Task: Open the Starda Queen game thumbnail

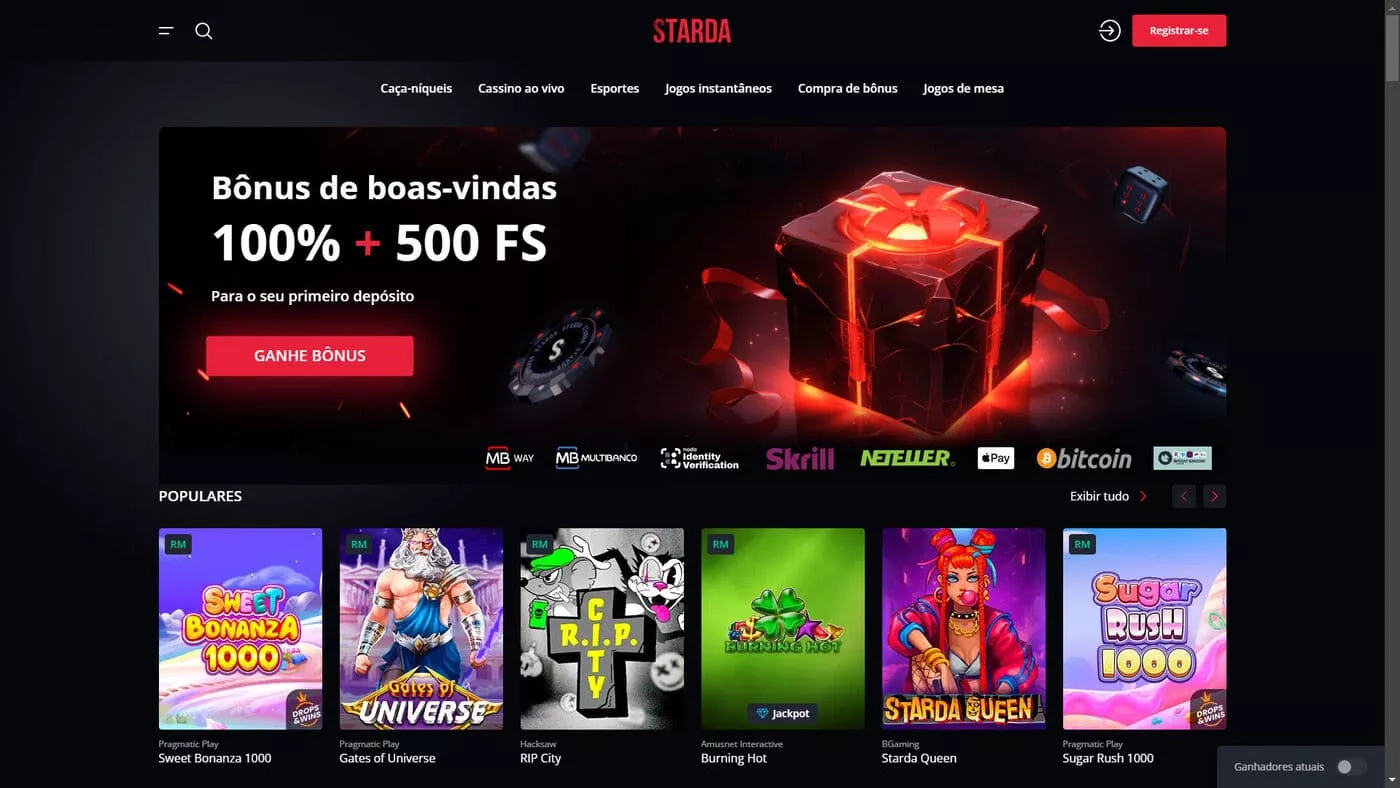Action: pos(964,629)
